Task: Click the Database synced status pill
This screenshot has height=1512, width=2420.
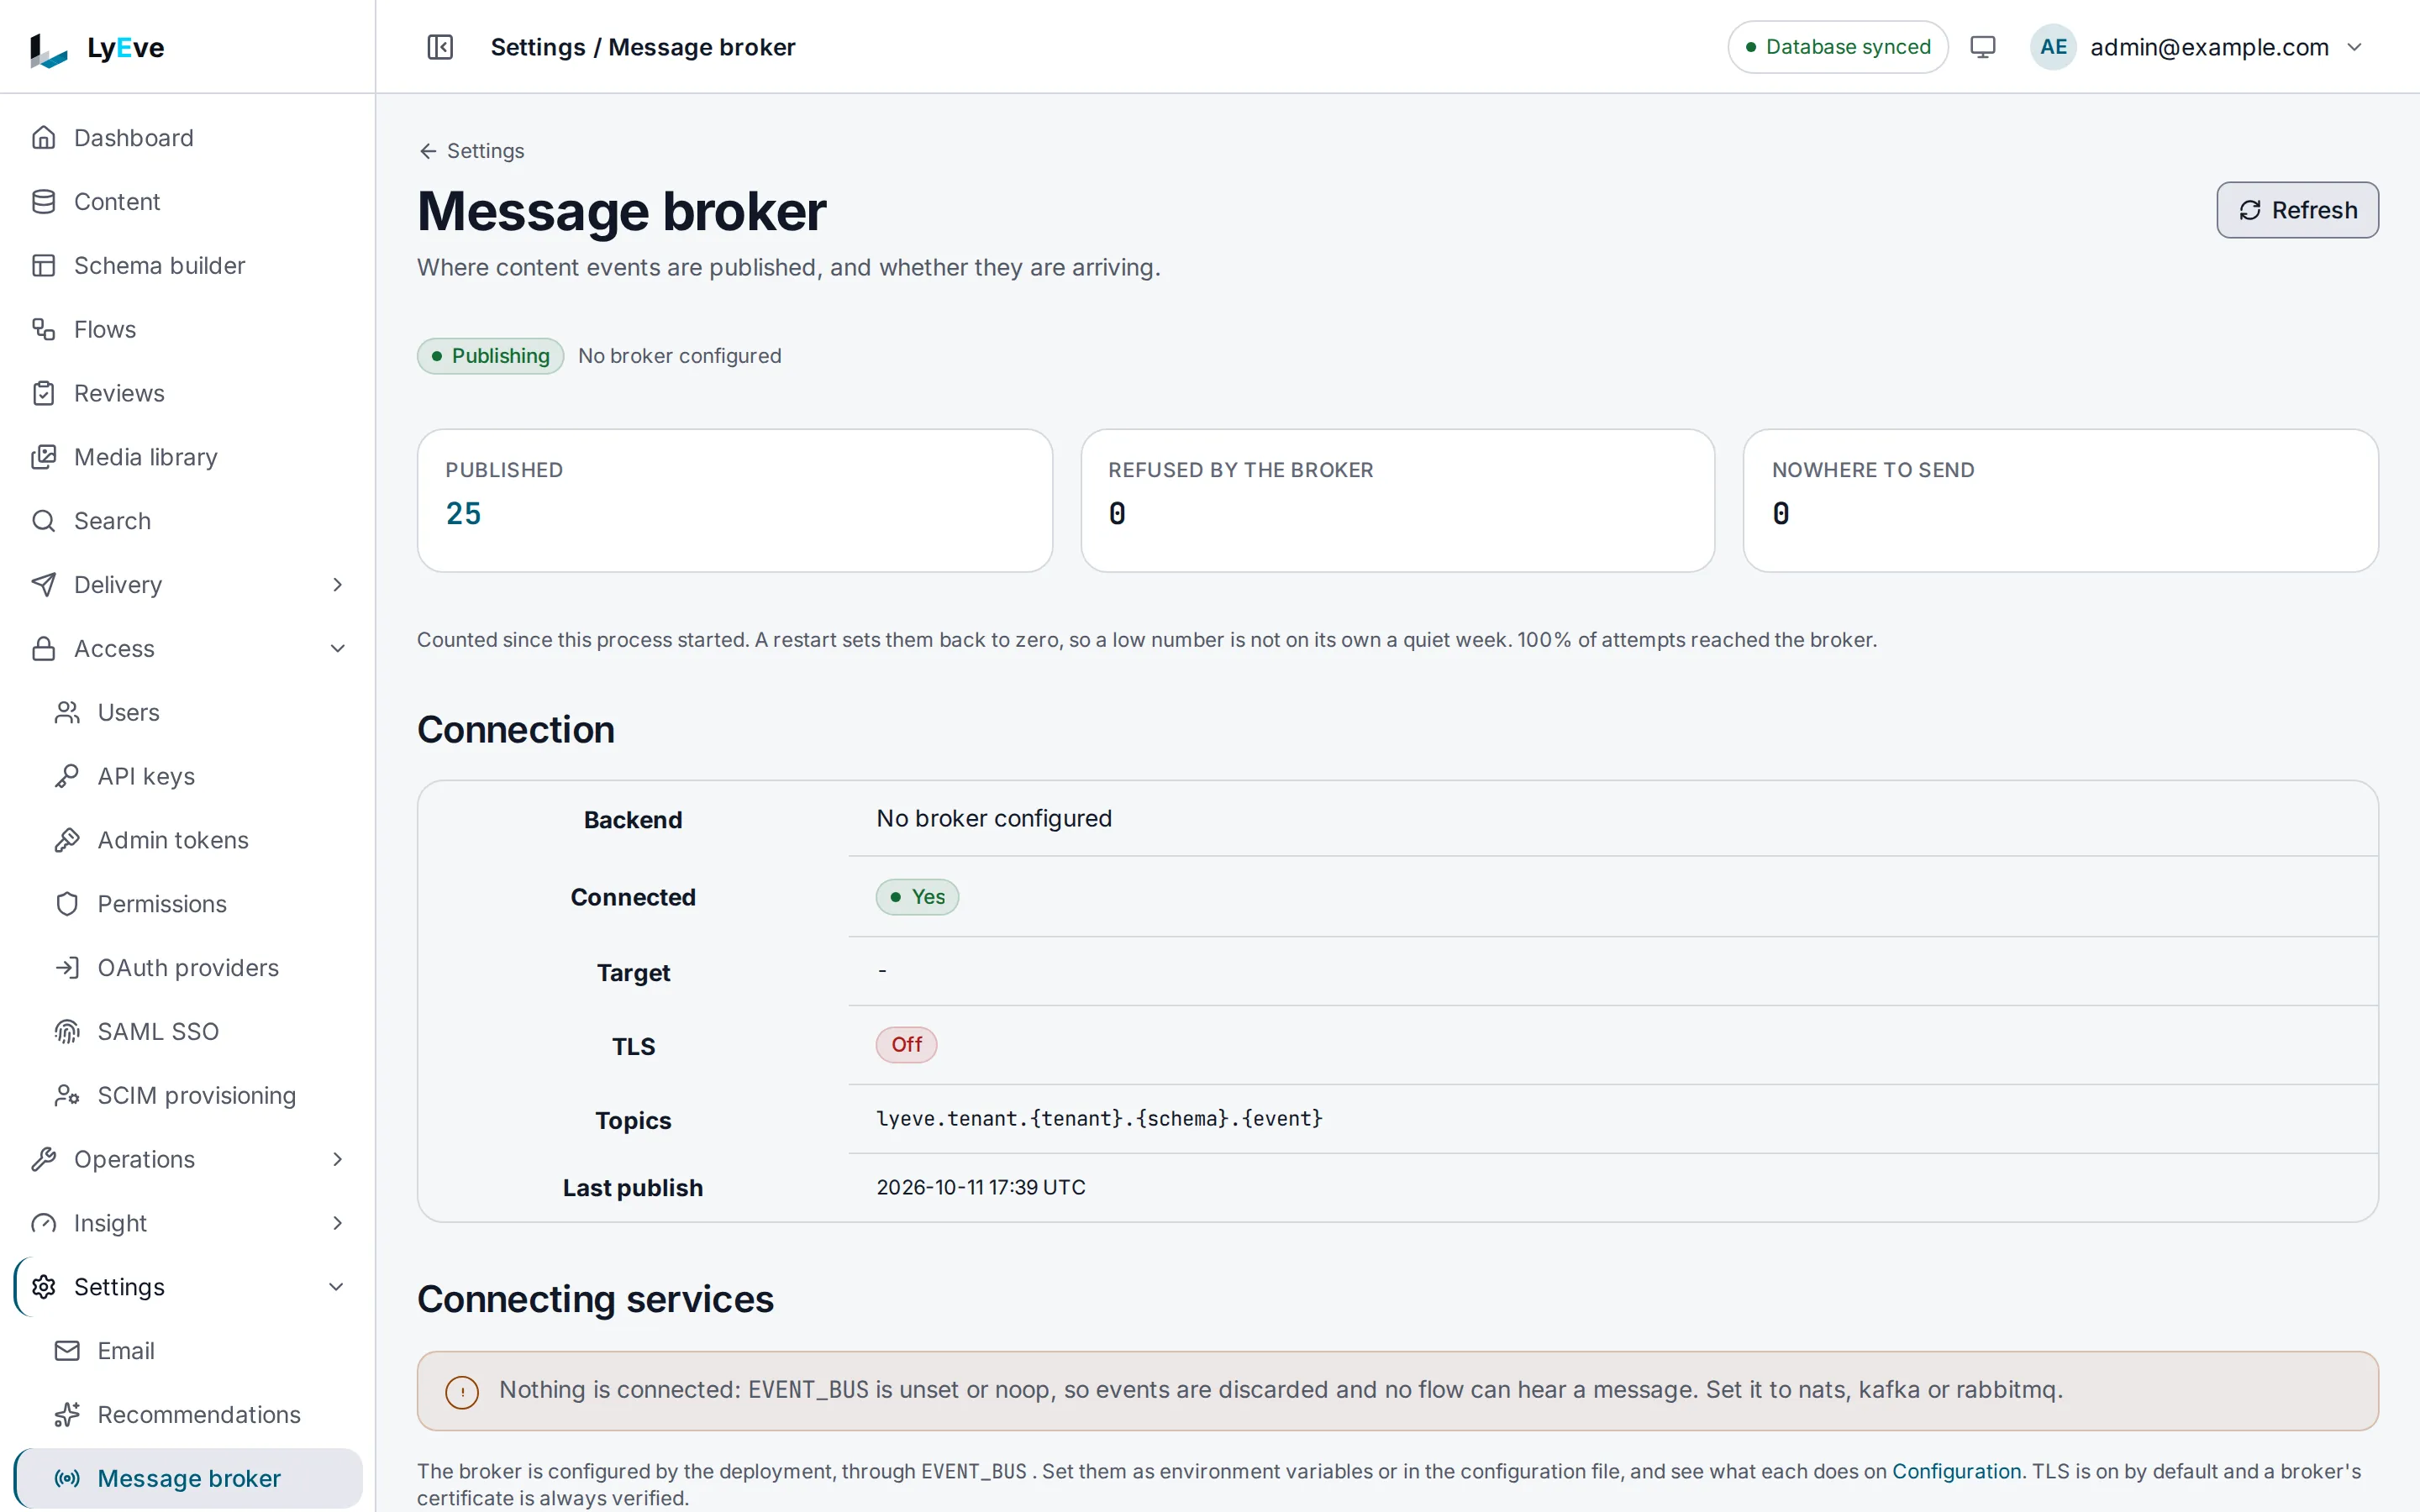Action: (x=1837, y=47)
